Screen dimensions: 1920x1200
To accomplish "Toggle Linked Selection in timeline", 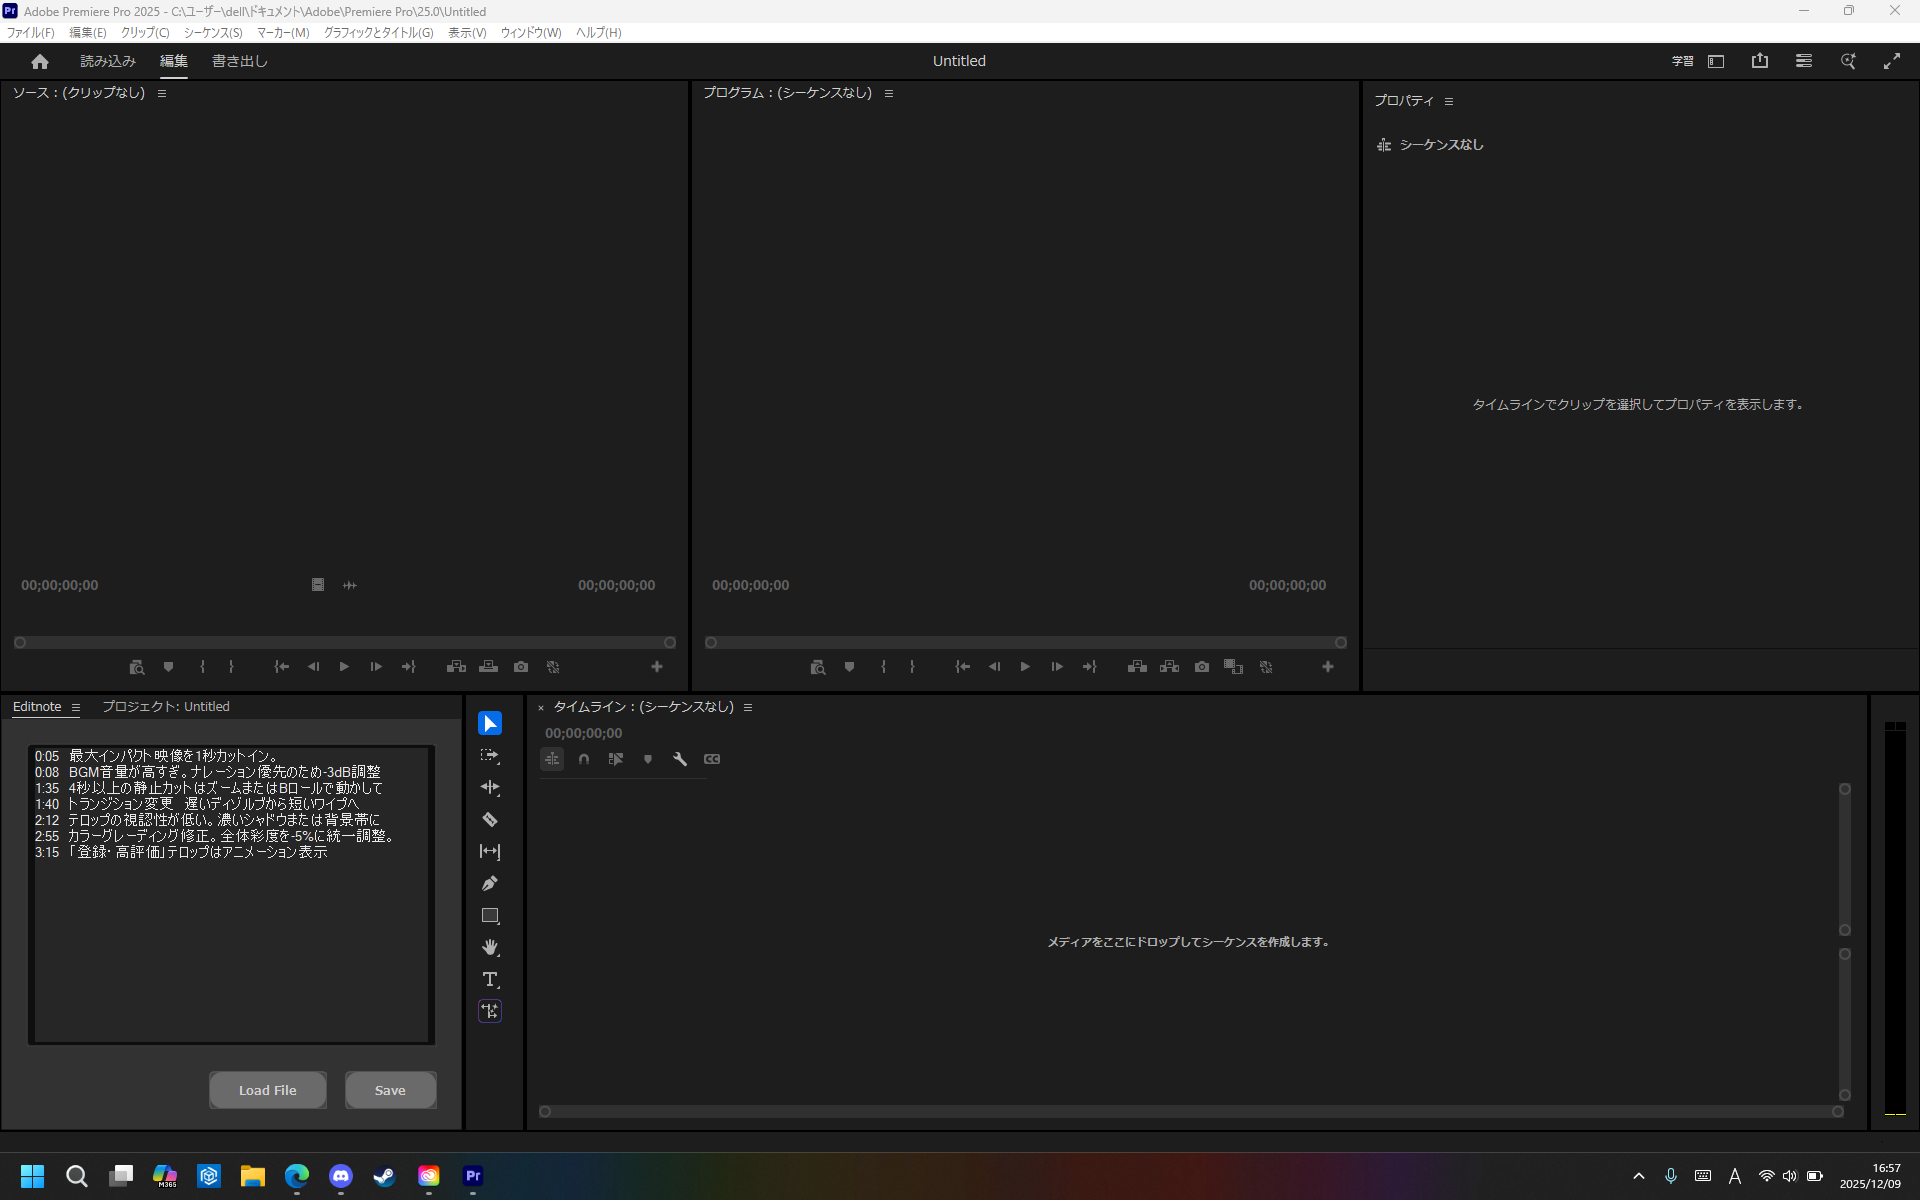I will tap(616, 759).
